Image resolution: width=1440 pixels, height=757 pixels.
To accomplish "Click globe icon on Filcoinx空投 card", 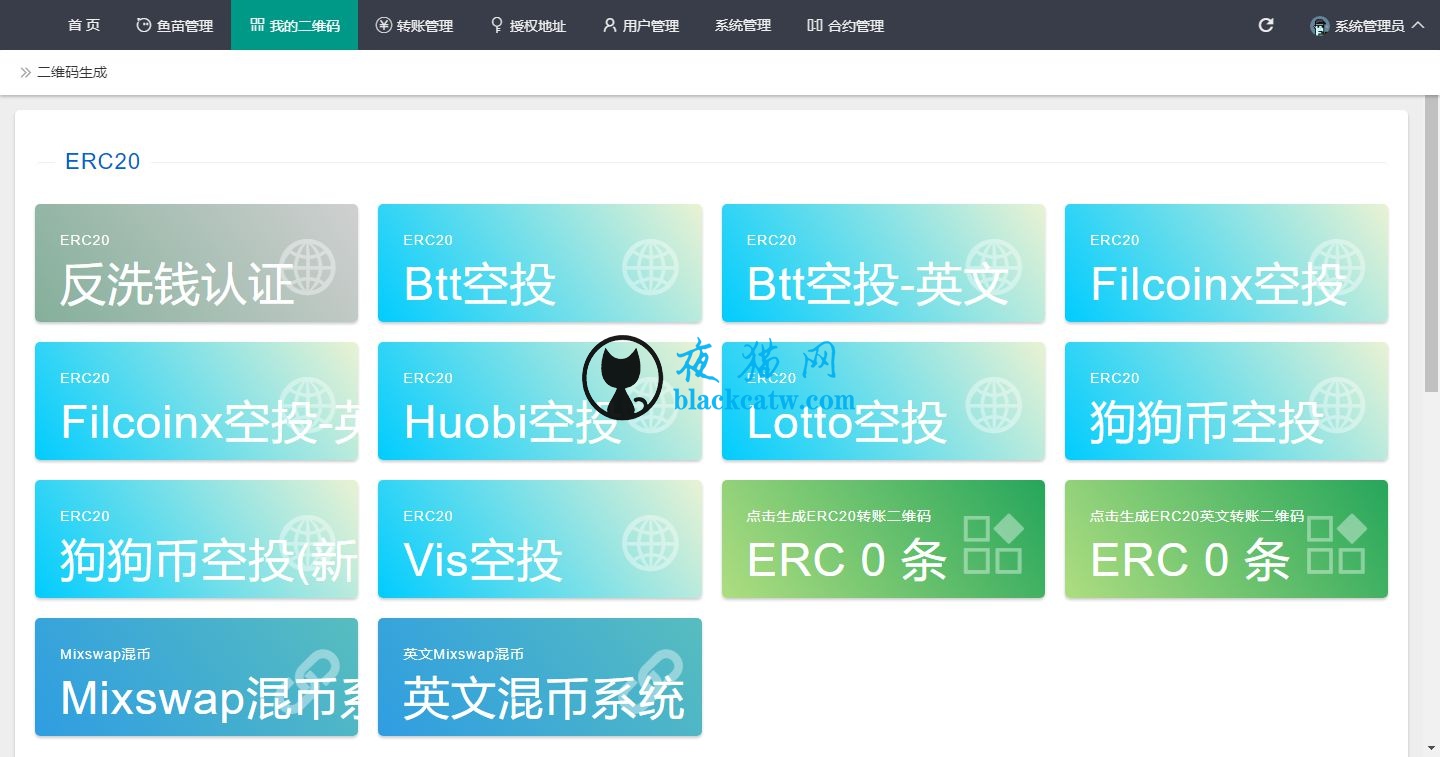I will coord(1337,268).
